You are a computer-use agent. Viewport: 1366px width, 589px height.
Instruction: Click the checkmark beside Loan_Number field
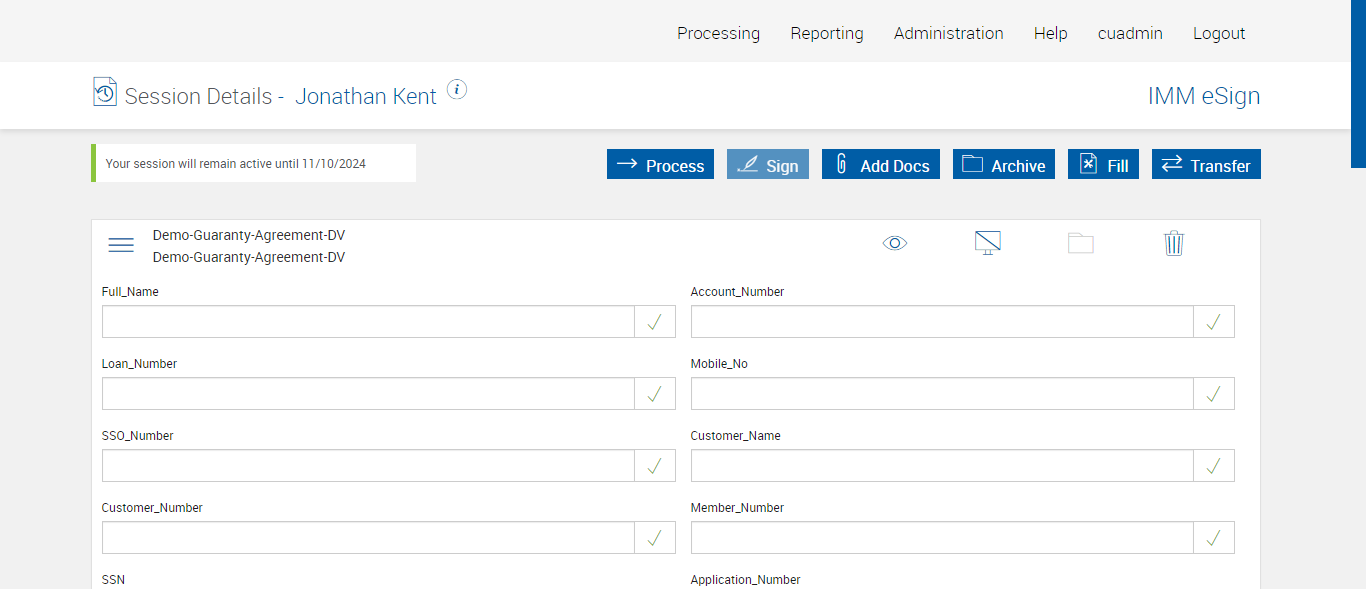tap(655, 394)
